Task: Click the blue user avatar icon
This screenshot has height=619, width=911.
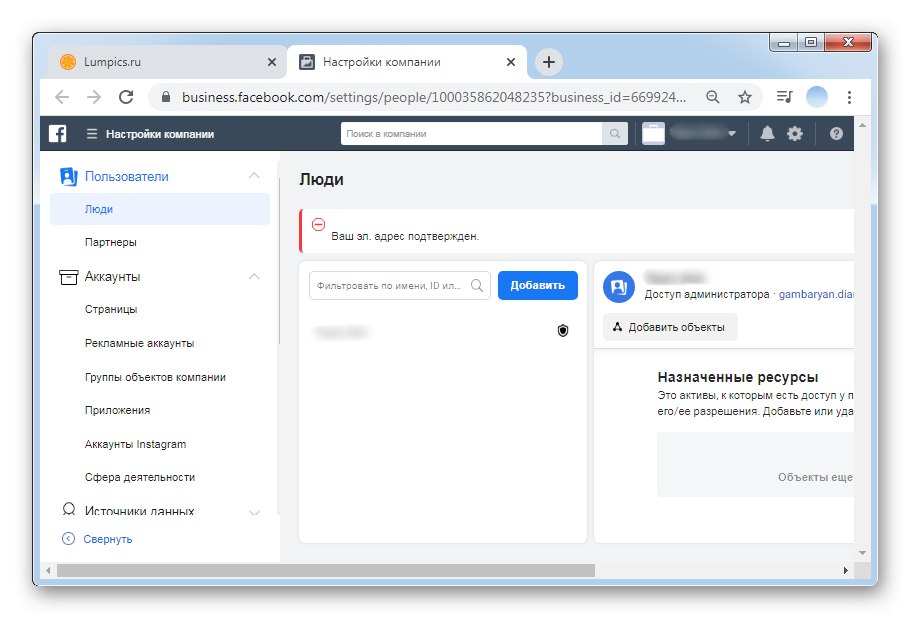Action: pos(618,287)
